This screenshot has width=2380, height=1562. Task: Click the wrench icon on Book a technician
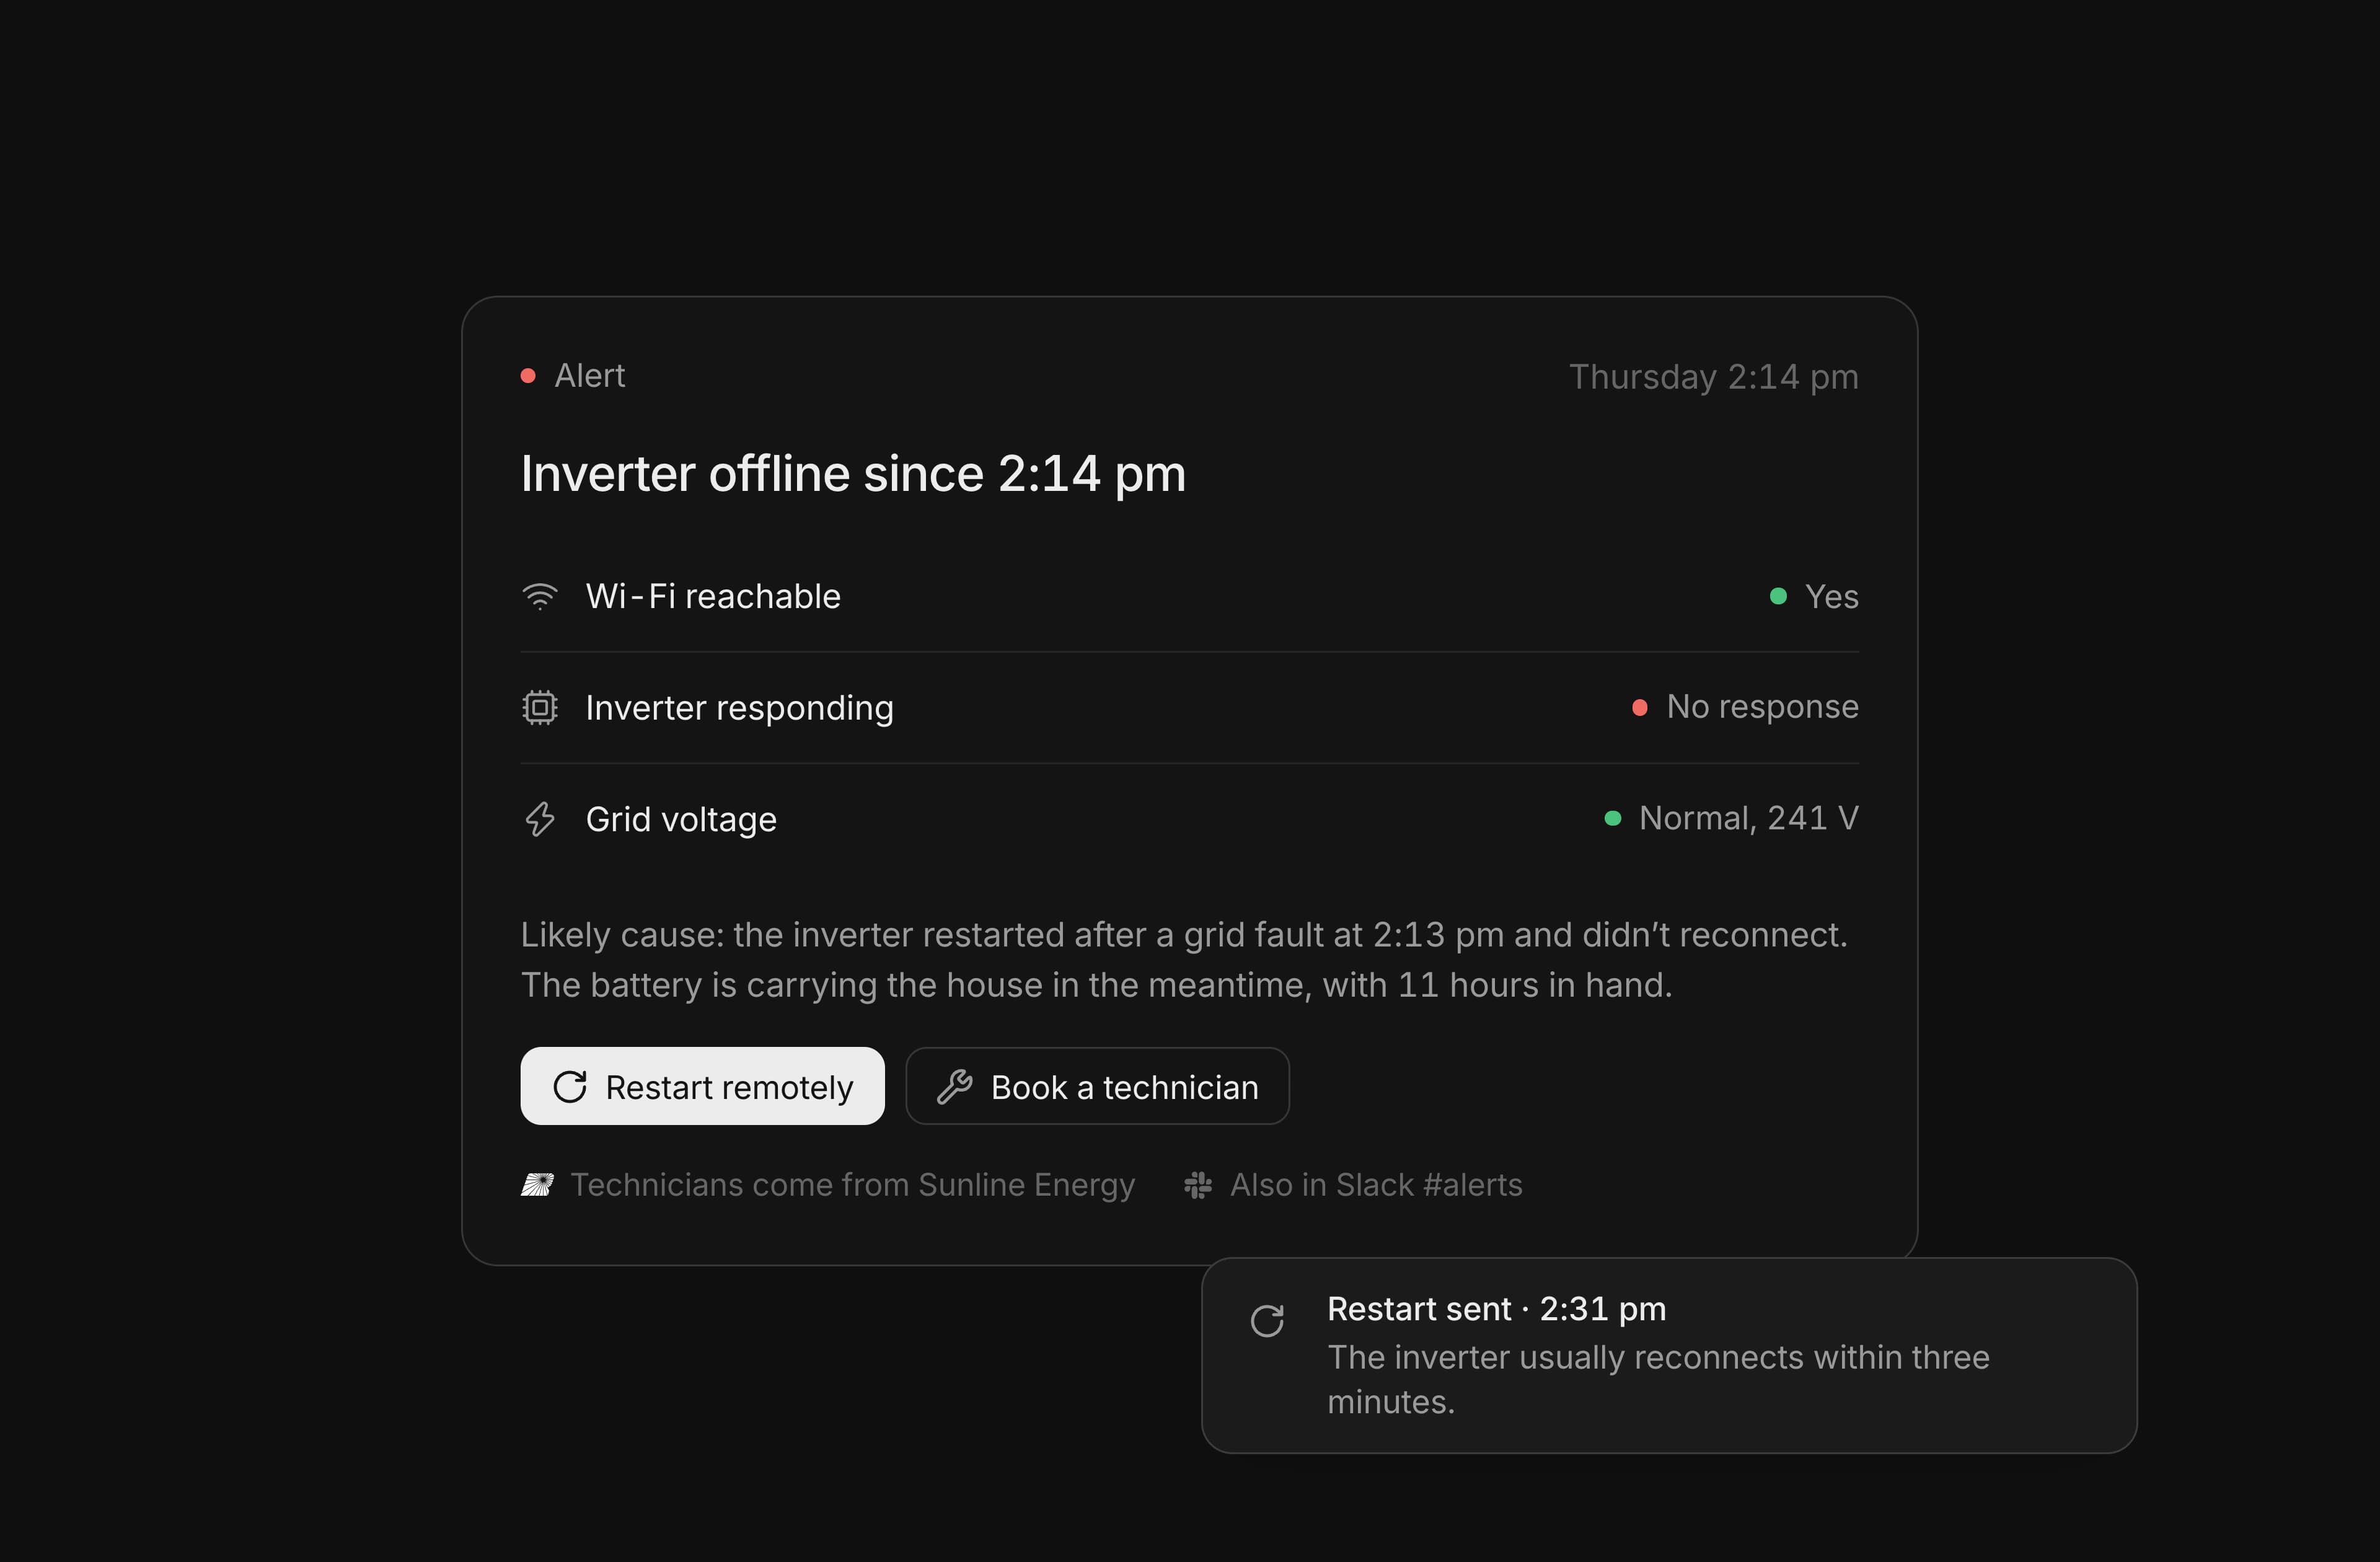click(x=955, y=1087)
